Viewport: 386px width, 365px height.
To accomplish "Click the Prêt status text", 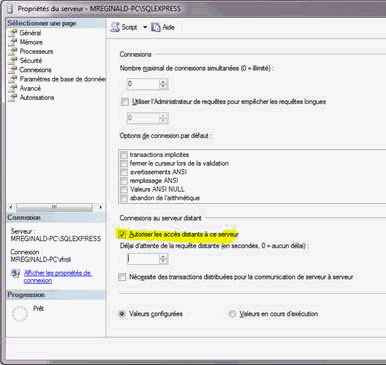I will pyautogui.click(x=38, y=309).
